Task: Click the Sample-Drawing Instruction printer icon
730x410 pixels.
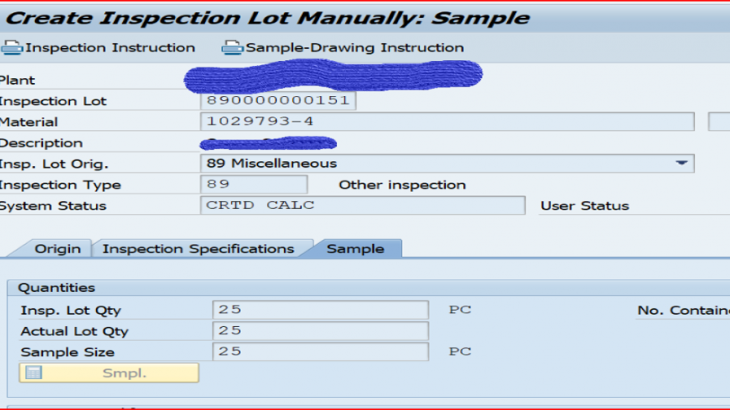Action: pyautogui.click(x=232, y=47)
